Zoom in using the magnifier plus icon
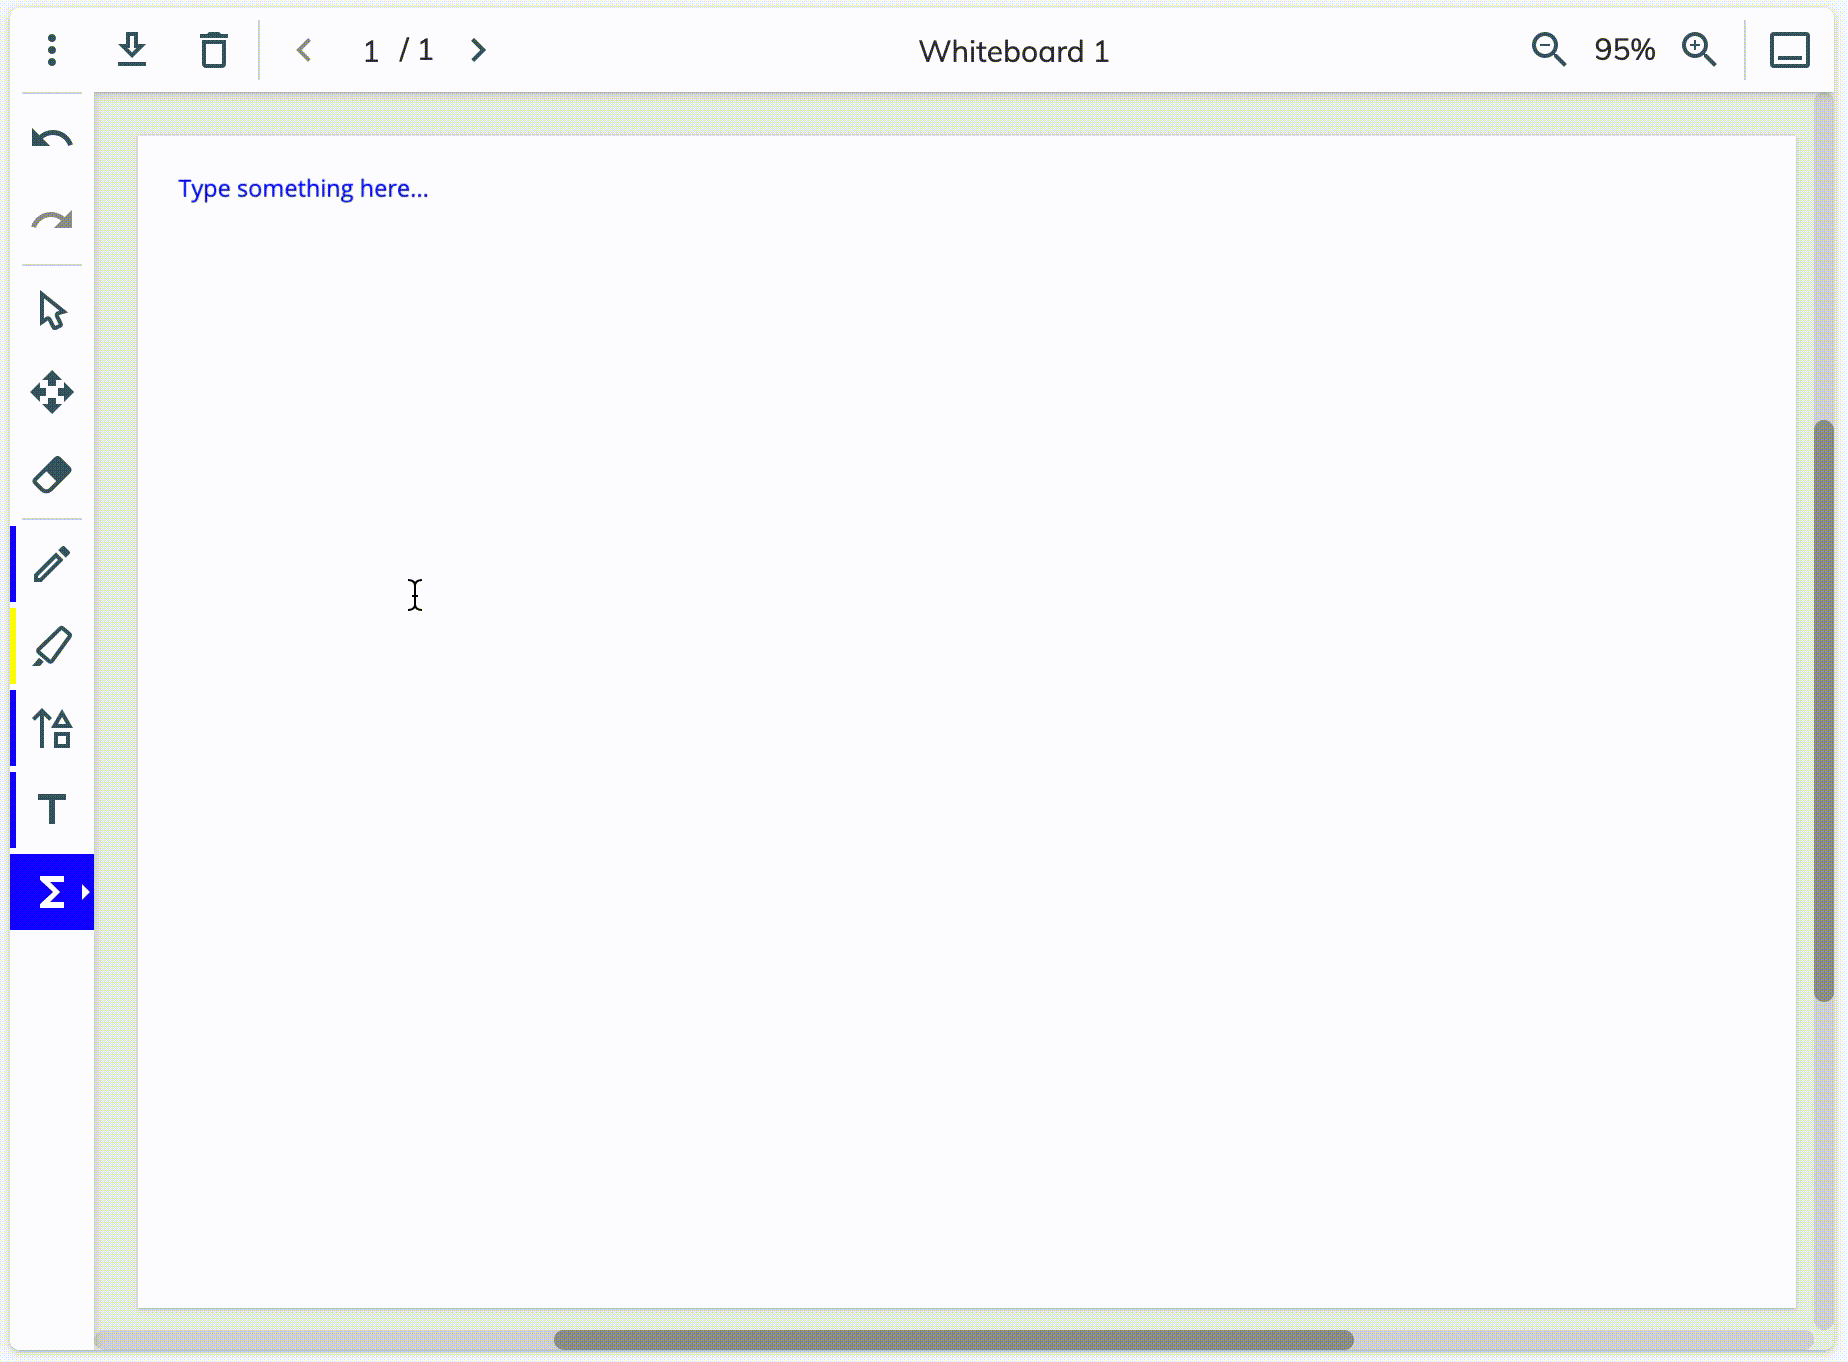The width and height of the screenshot is (1848, 1362). [x=1699, y=49]
